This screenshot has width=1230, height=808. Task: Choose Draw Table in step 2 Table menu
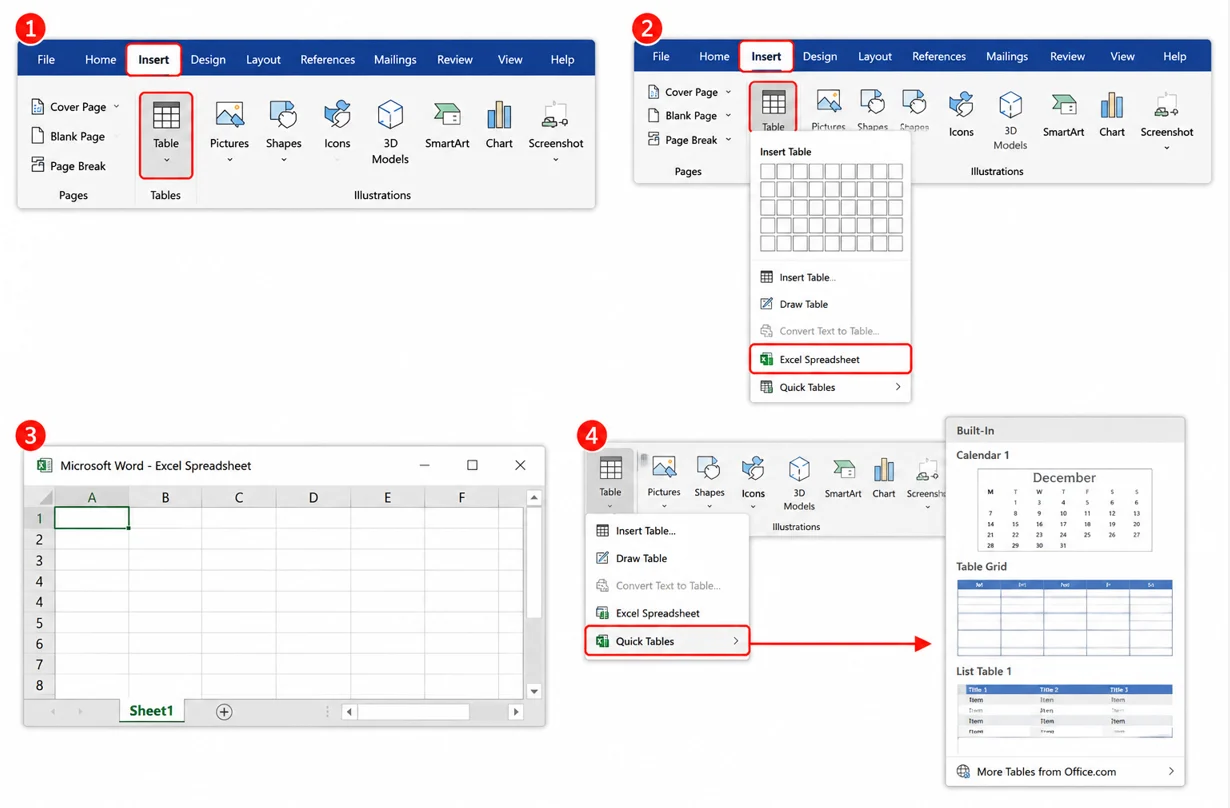point(831,304)
